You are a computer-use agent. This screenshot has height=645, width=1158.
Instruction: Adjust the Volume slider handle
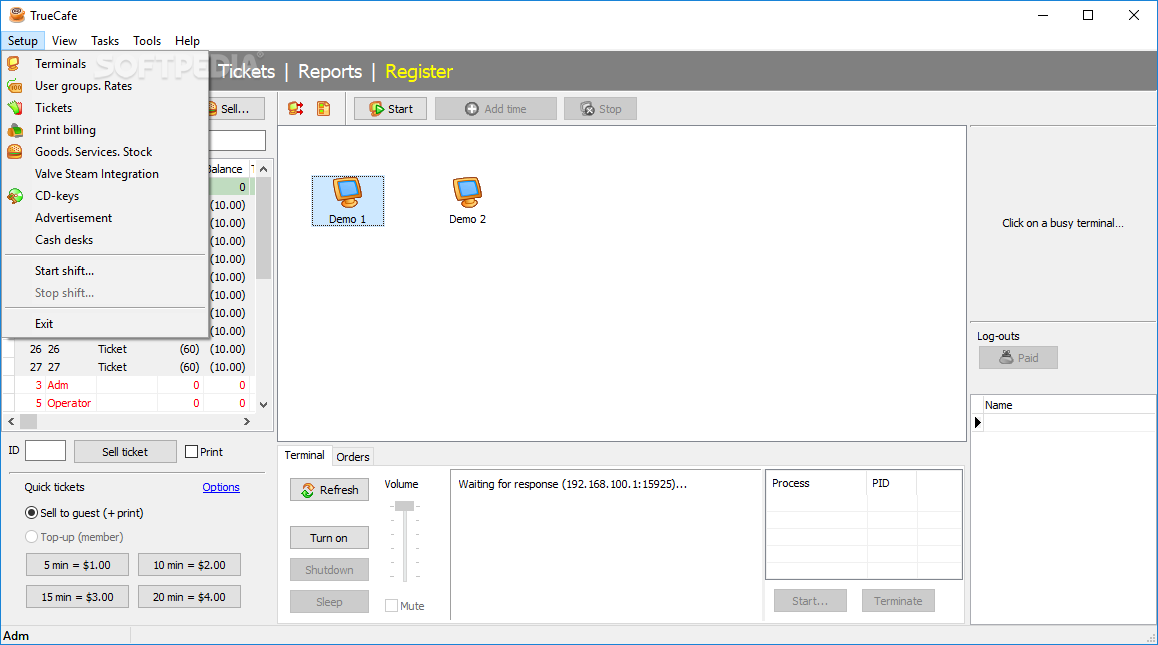404,506
